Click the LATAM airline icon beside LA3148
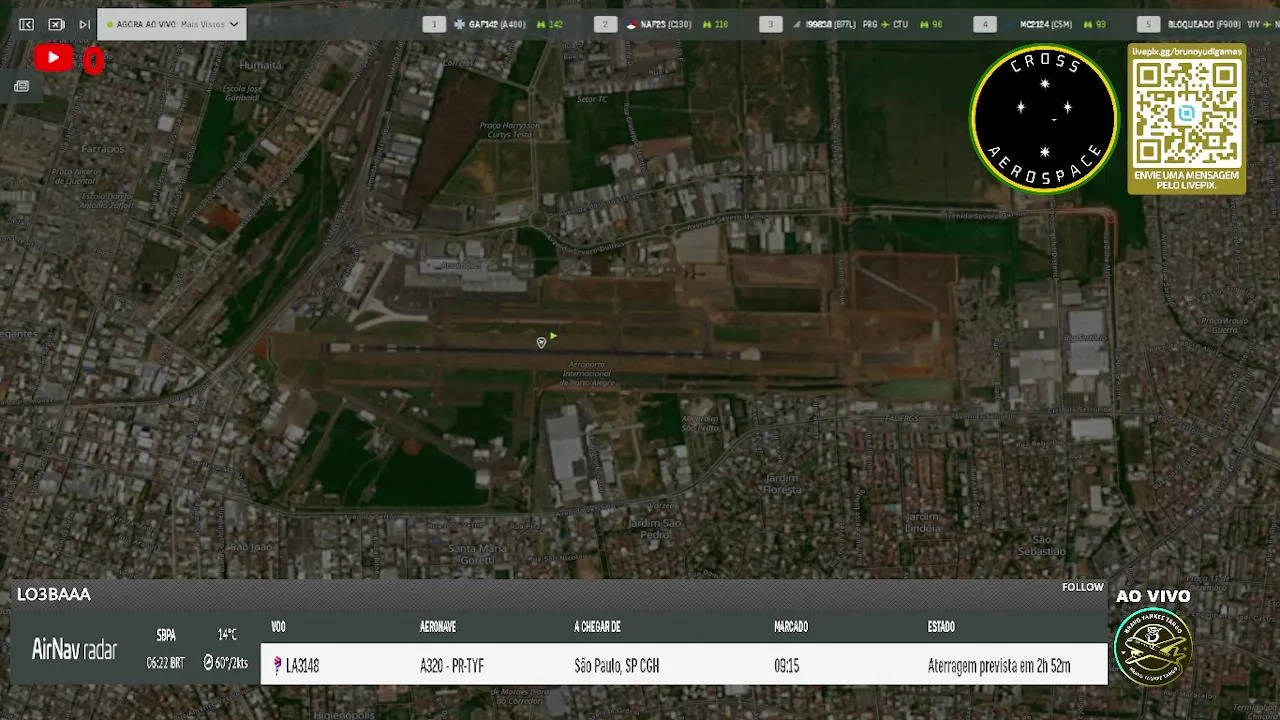 pos(278,665)
